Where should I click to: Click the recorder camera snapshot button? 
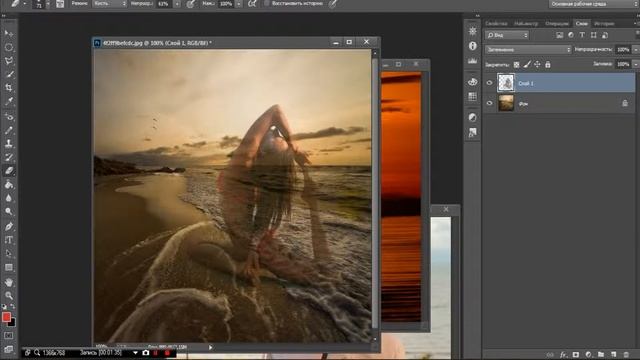click(146, 353)
